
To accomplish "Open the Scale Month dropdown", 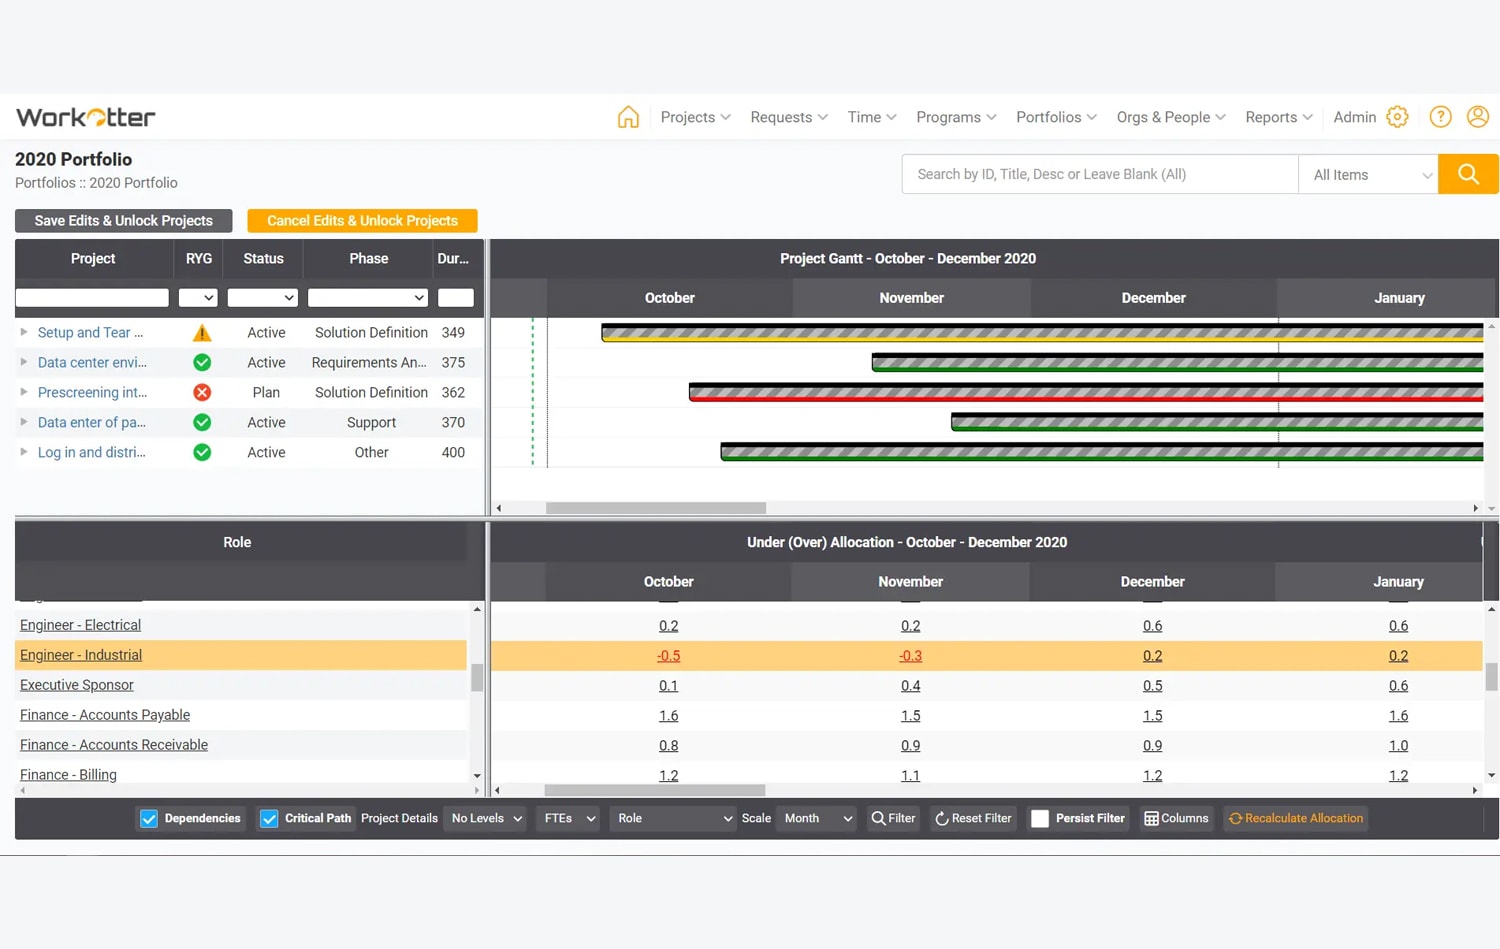I will click(815, 818).
